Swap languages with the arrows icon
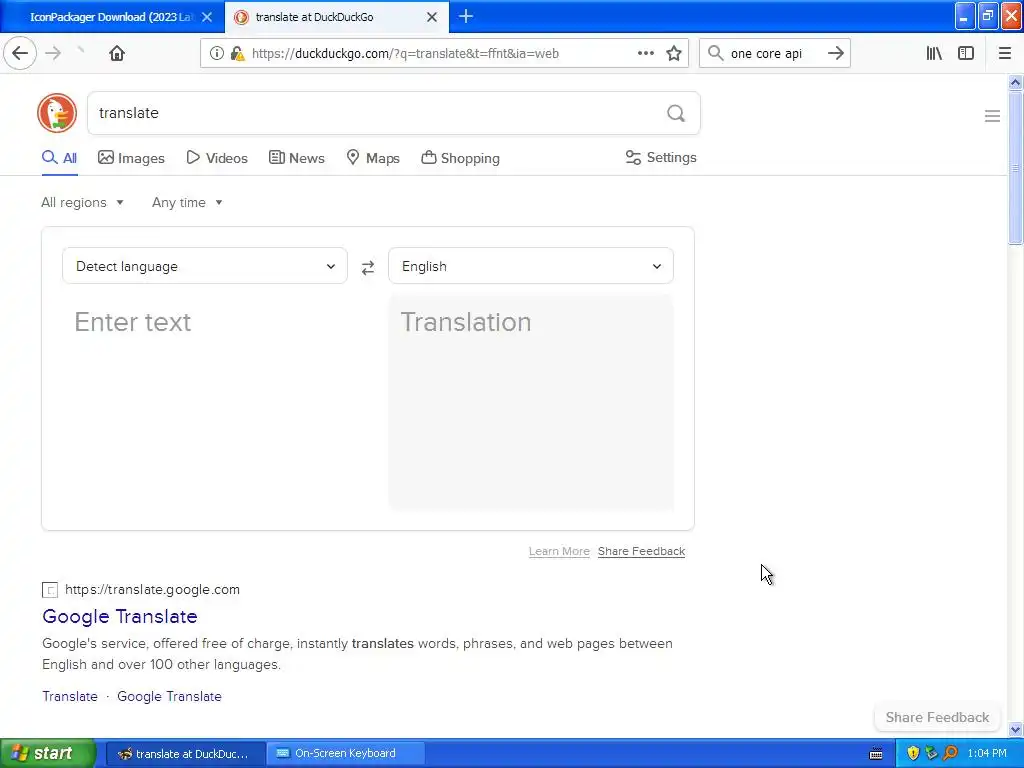This screenshot has height=768, width=1024. 368,267
